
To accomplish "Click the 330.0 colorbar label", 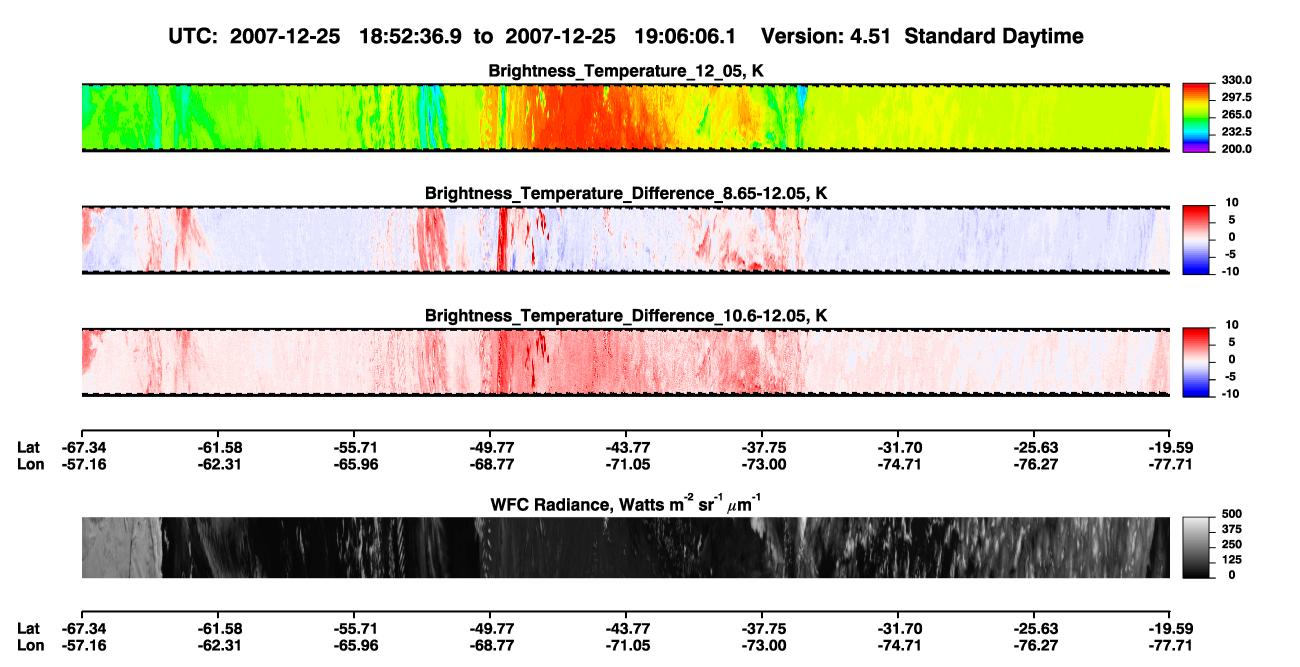I will pyautogui.click(x=1237, y=81).
